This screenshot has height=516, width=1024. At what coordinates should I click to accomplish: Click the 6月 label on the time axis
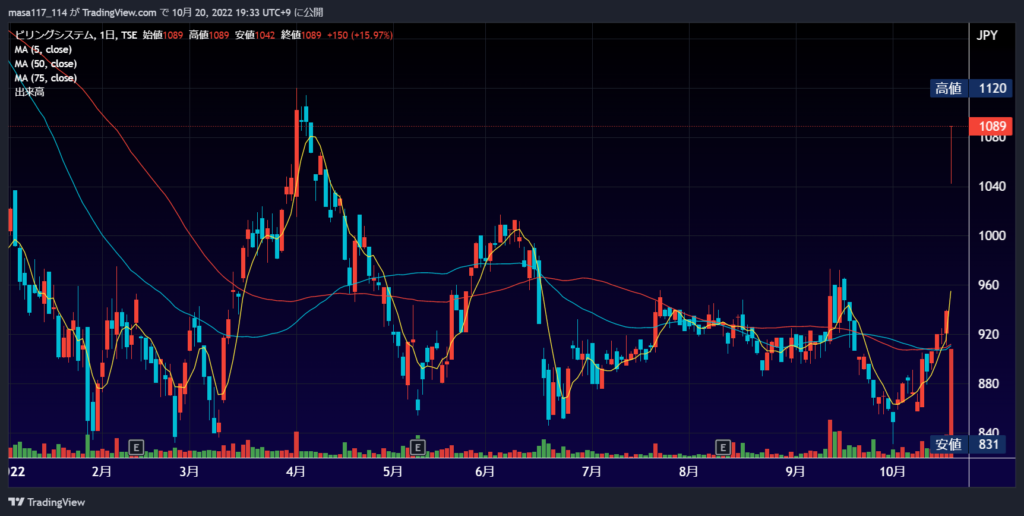(485, 472)
